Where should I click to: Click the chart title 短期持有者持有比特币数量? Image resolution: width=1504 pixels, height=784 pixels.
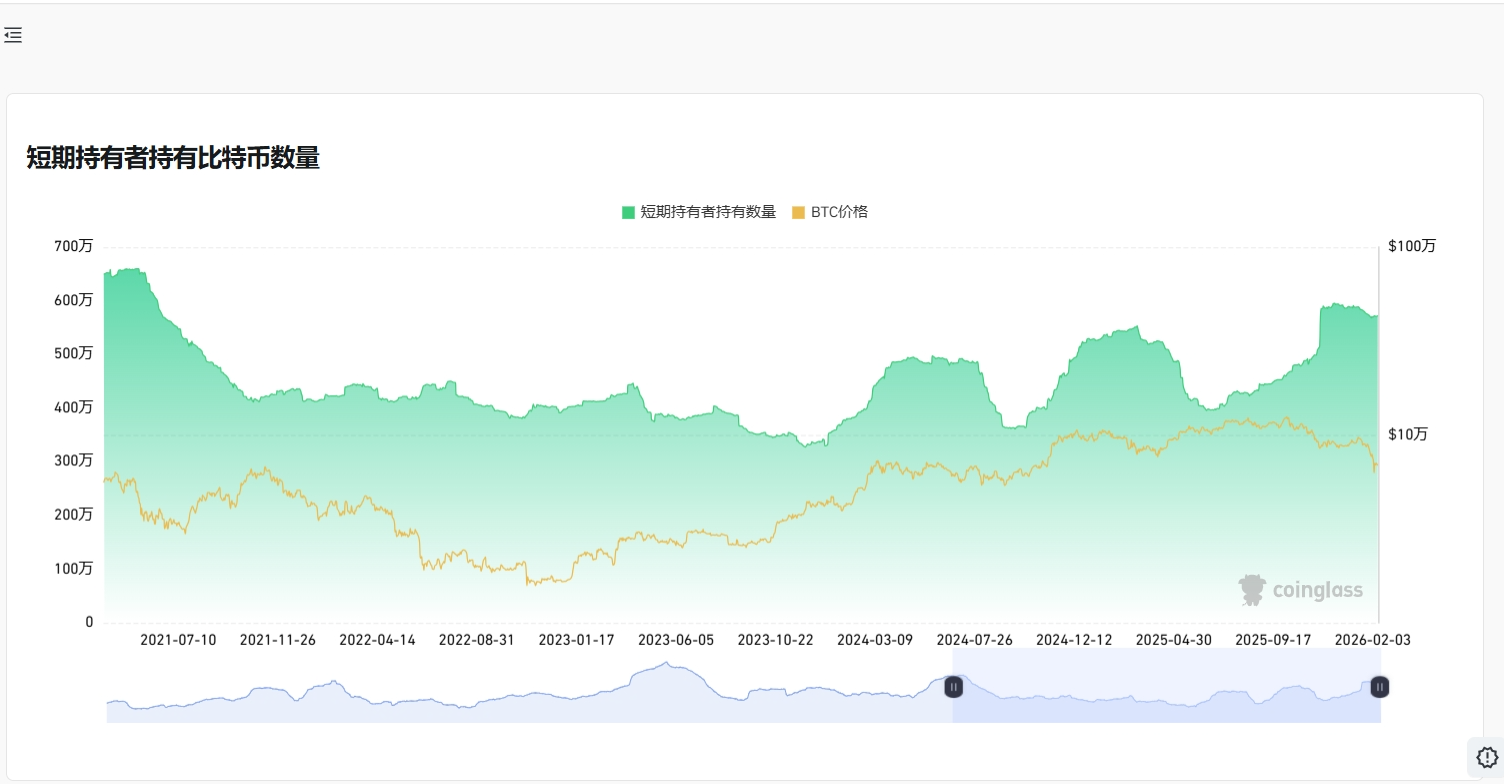pos(173,158)
